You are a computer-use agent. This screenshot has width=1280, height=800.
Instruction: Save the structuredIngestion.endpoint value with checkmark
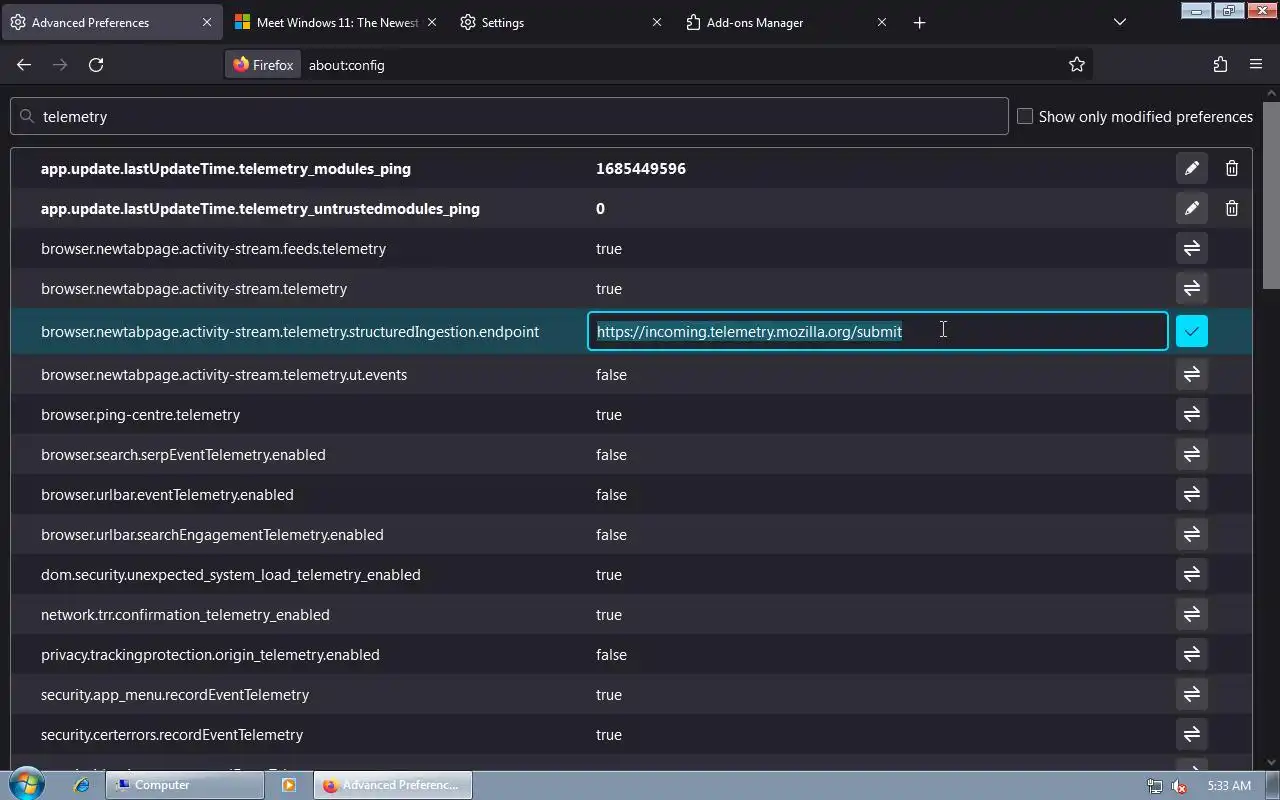1191,331
